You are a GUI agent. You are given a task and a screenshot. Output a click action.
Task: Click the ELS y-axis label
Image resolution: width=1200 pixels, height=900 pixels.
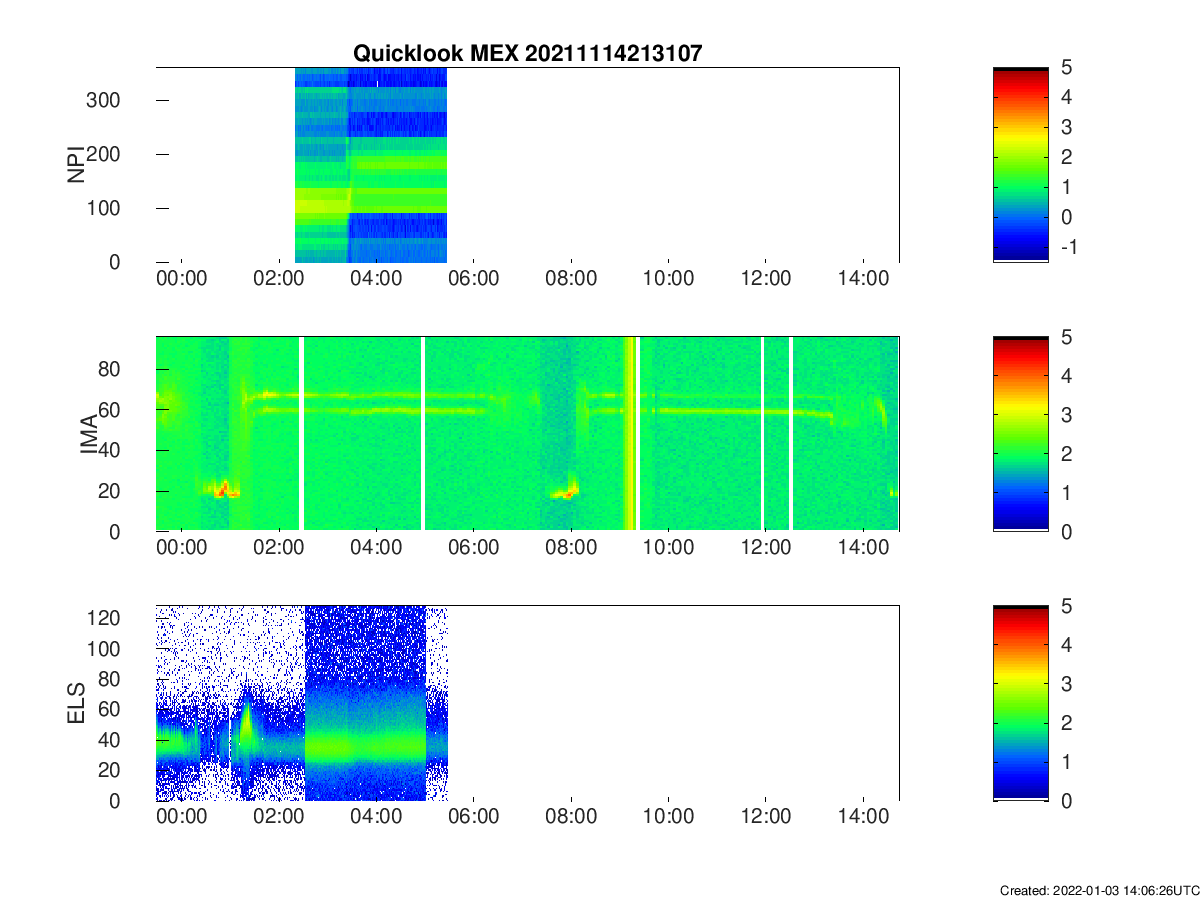point(76,703)
